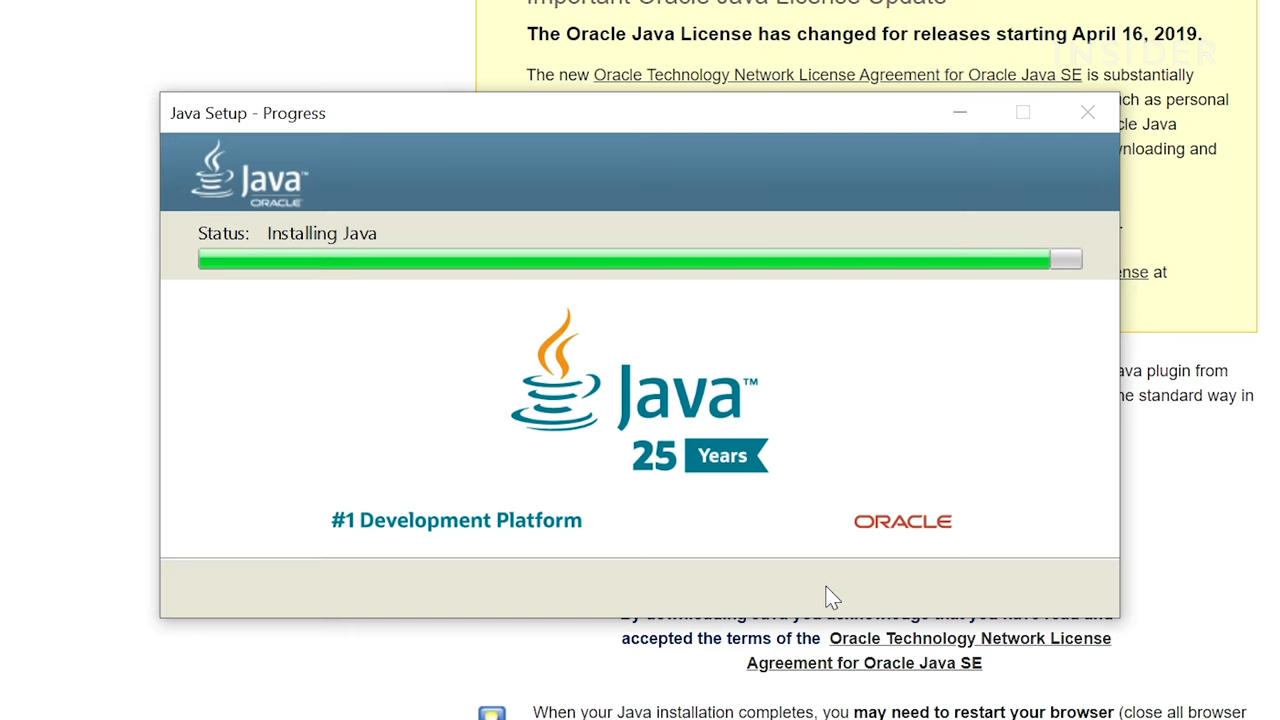Click the '#1 Development Platform' text
This screenshot has height=720, width=1280.
(456, 520)
